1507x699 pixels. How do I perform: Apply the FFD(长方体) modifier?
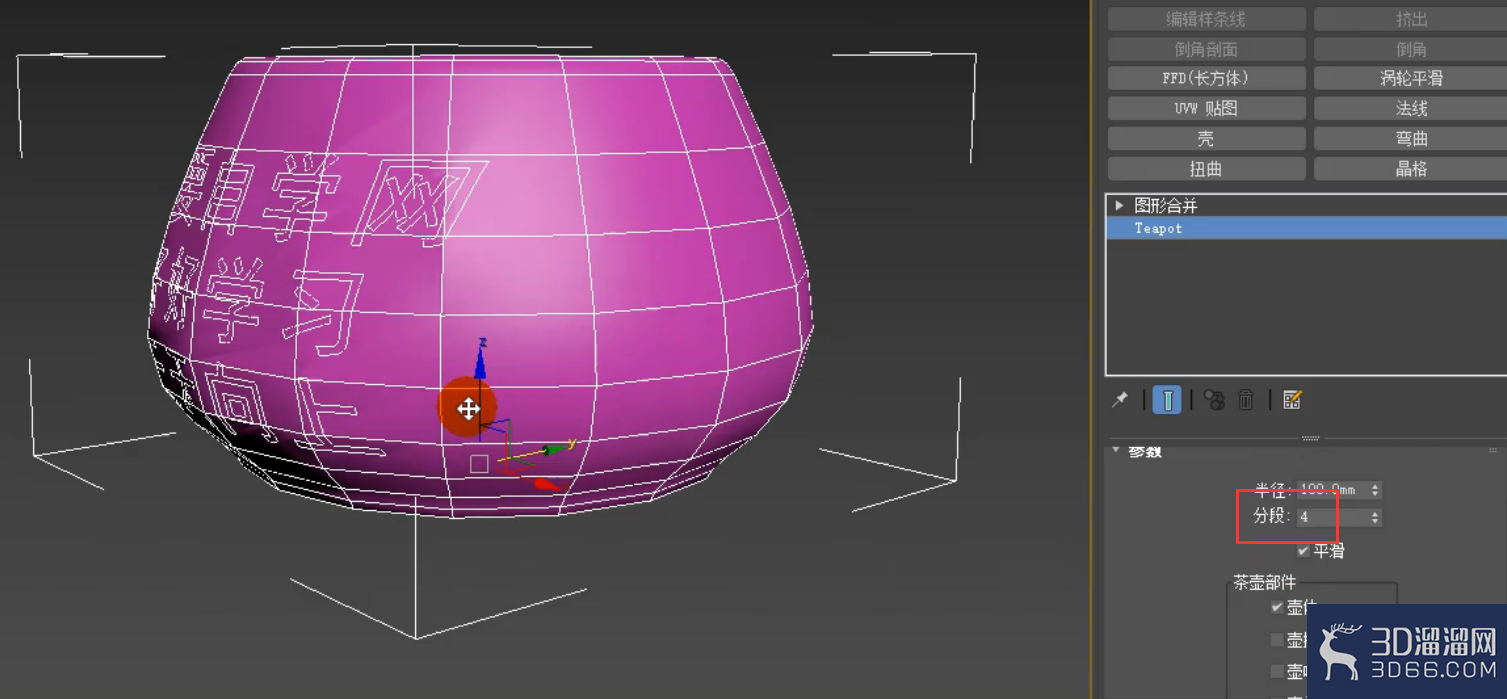(x=1207, y=78)
